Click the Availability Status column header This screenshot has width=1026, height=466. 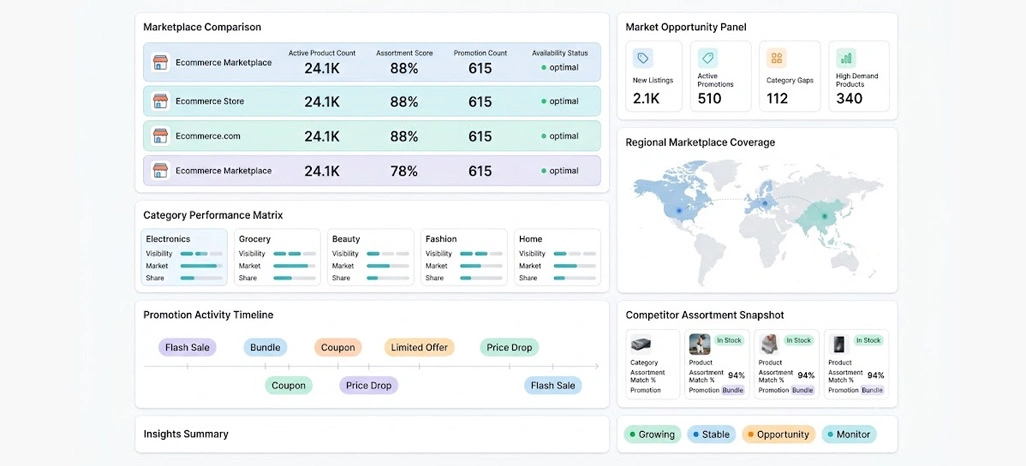coord(559,53)
